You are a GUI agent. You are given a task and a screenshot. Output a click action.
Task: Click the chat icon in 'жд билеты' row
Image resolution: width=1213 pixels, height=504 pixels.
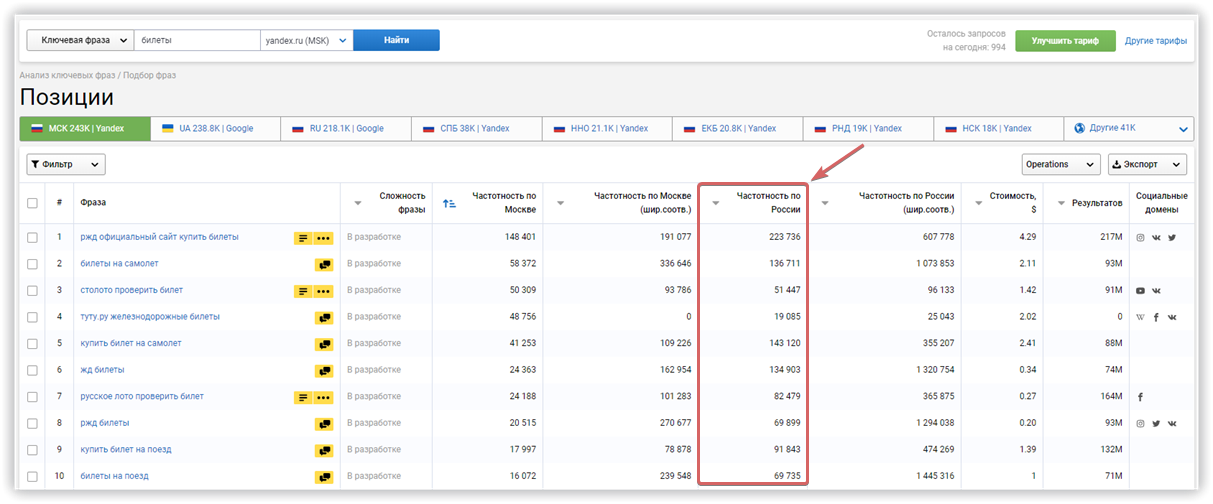323,370
